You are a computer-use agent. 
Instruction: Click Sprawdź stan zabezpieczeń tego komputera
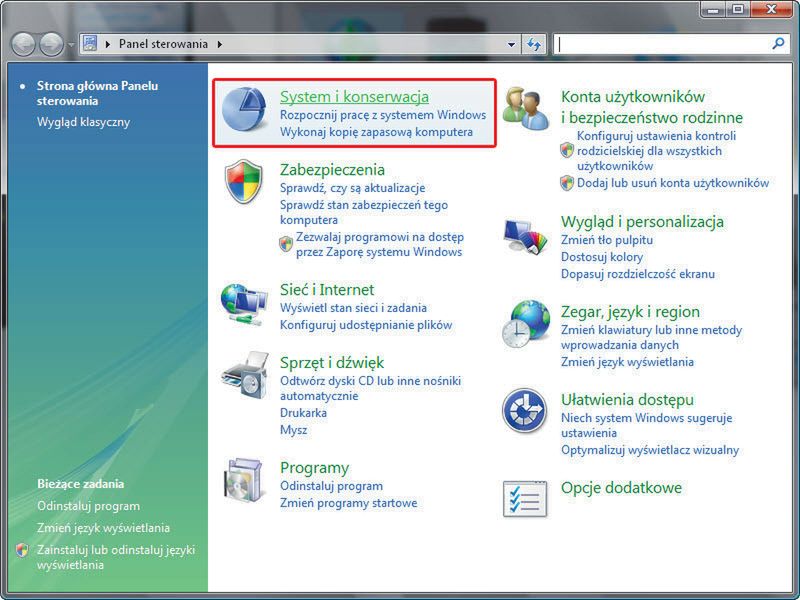[x=363, y=212]
